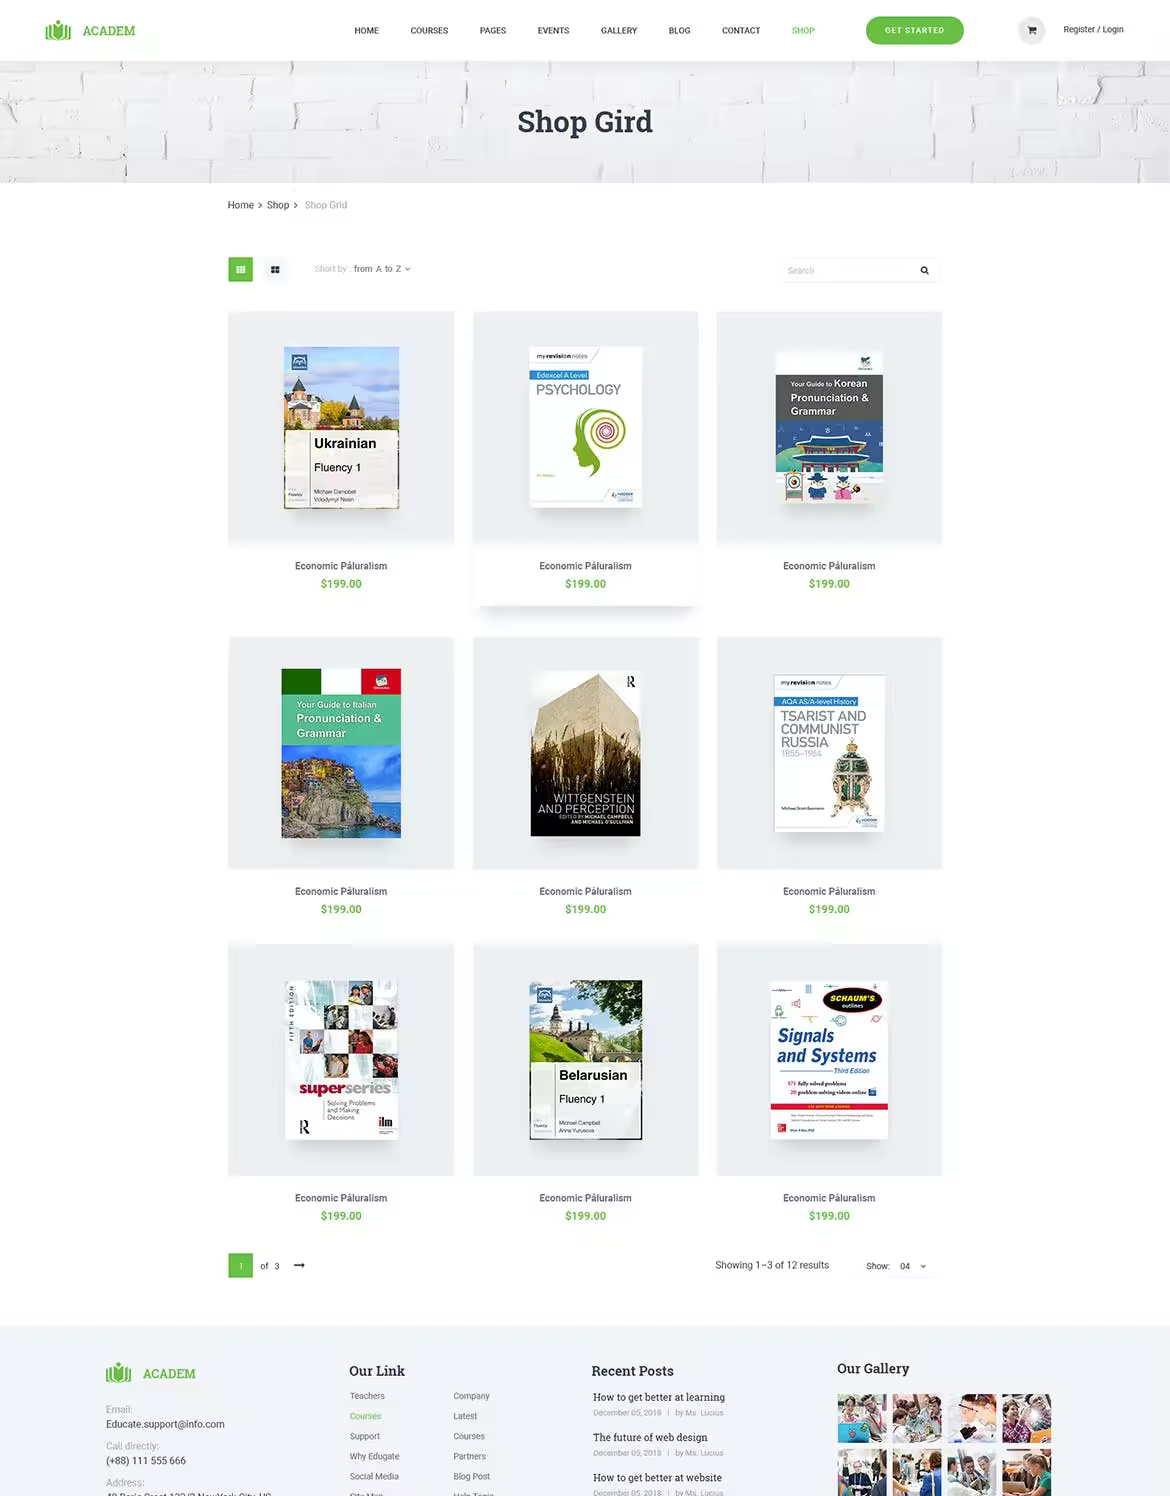1170x1496 pixels.
Task: Click product title under Signals and Systems book
Action: [x=829, y=1198]
